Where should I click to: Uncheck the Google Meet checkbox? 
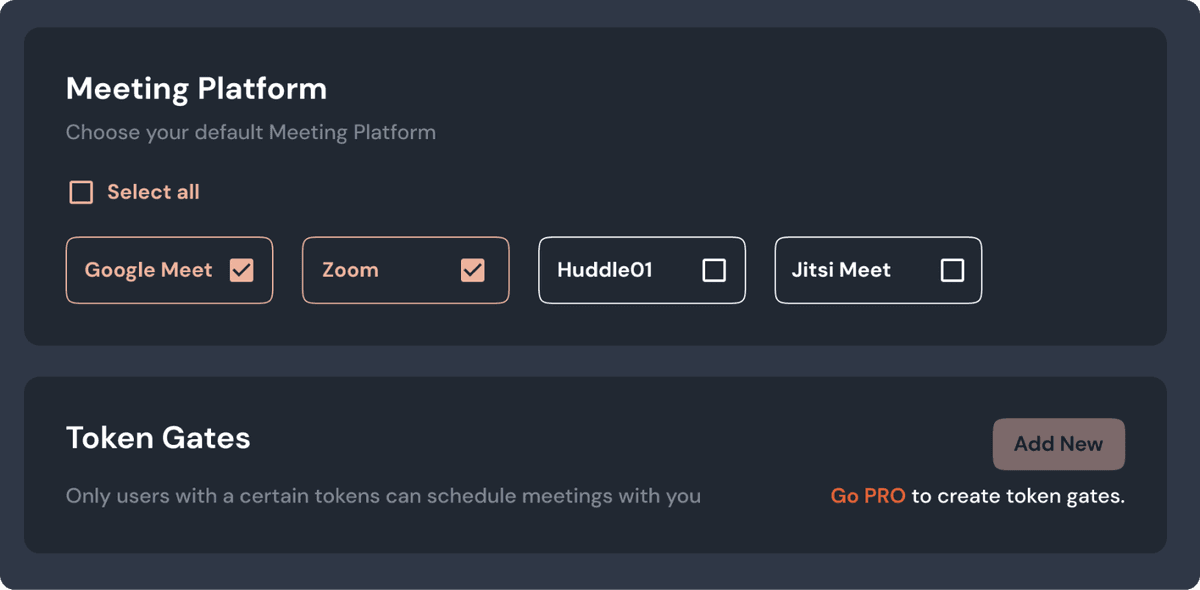click(x=242, y=270)
